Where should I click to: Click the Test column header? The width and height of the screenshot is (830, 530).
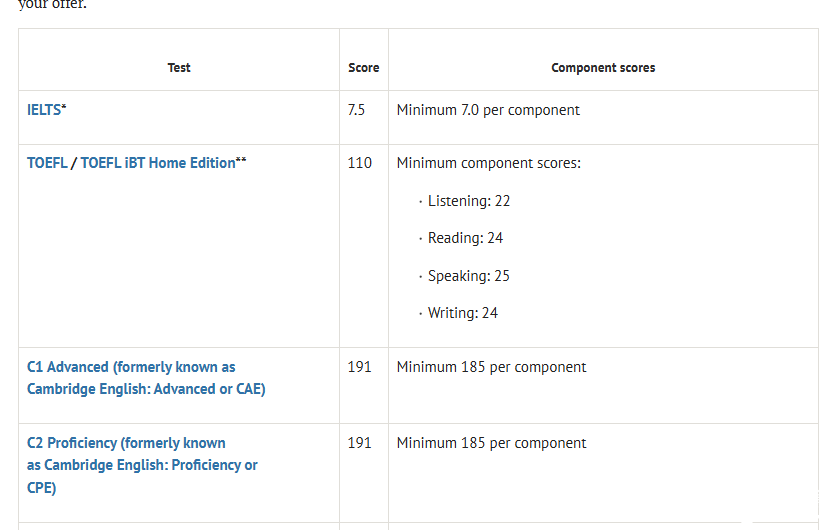click(x=179, y=68)
